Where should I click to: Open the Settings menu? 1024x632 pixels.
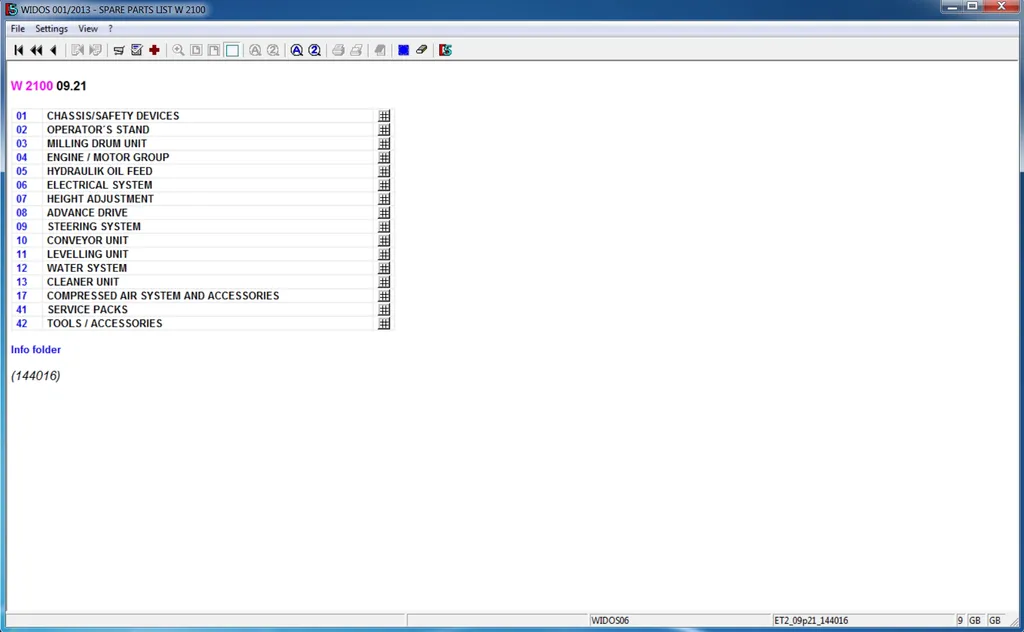point(52,29)
